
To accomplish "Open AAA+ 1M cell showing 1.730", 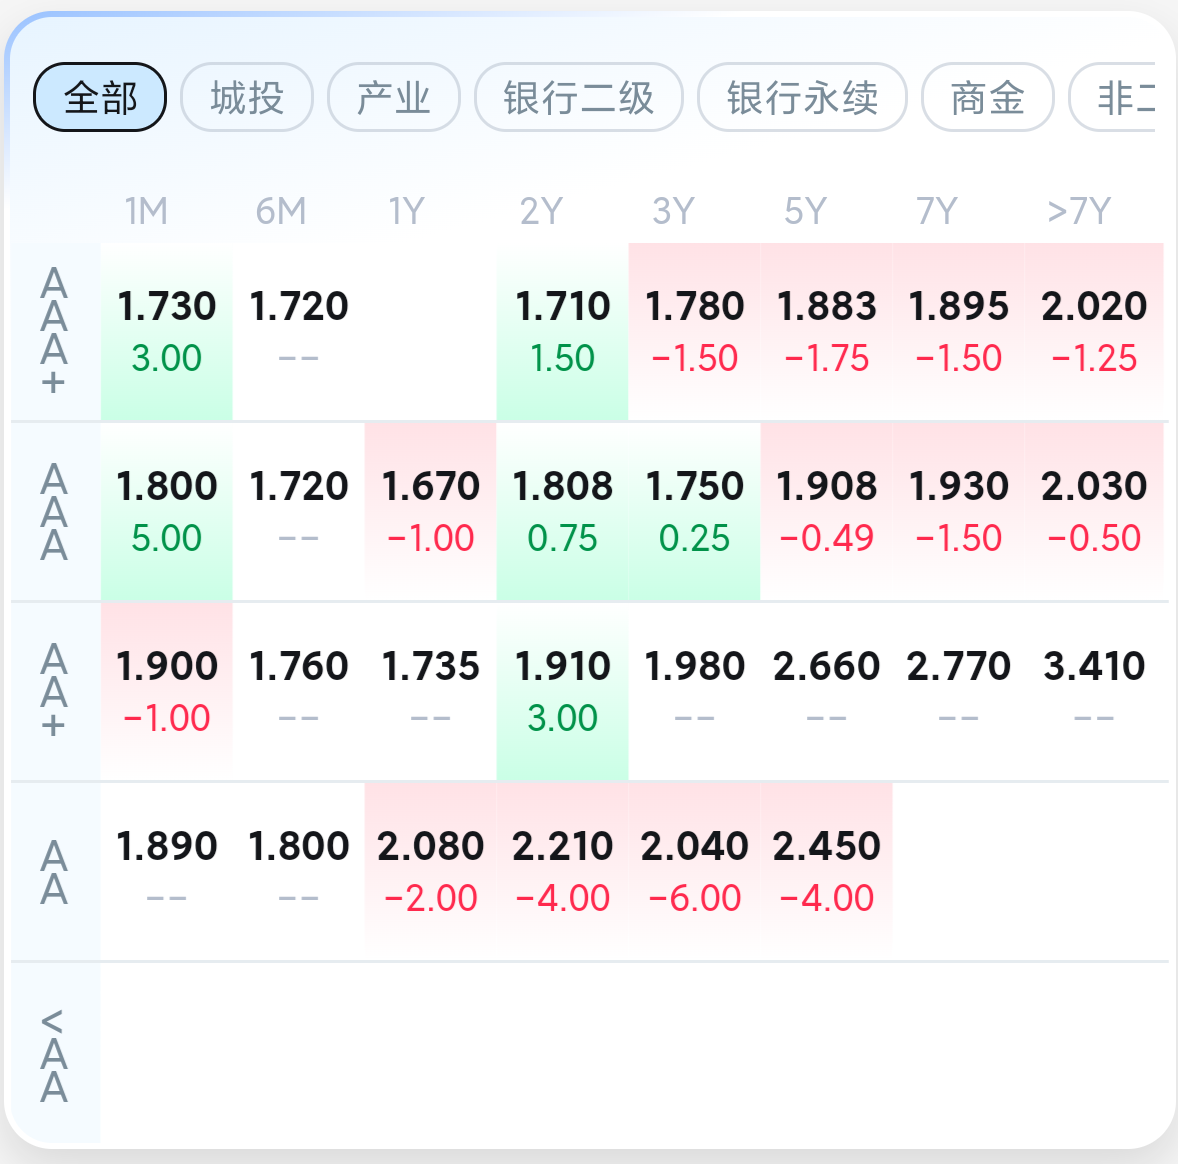I will (167, 331).
